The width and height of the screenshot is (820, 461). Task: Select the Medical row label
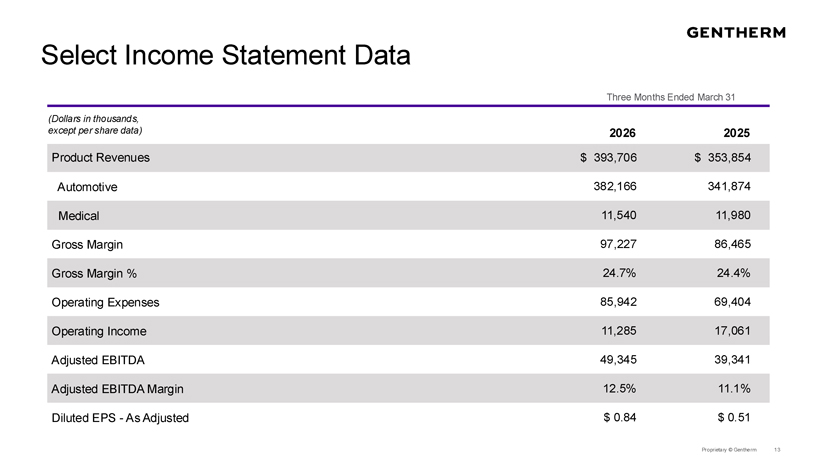78,215
